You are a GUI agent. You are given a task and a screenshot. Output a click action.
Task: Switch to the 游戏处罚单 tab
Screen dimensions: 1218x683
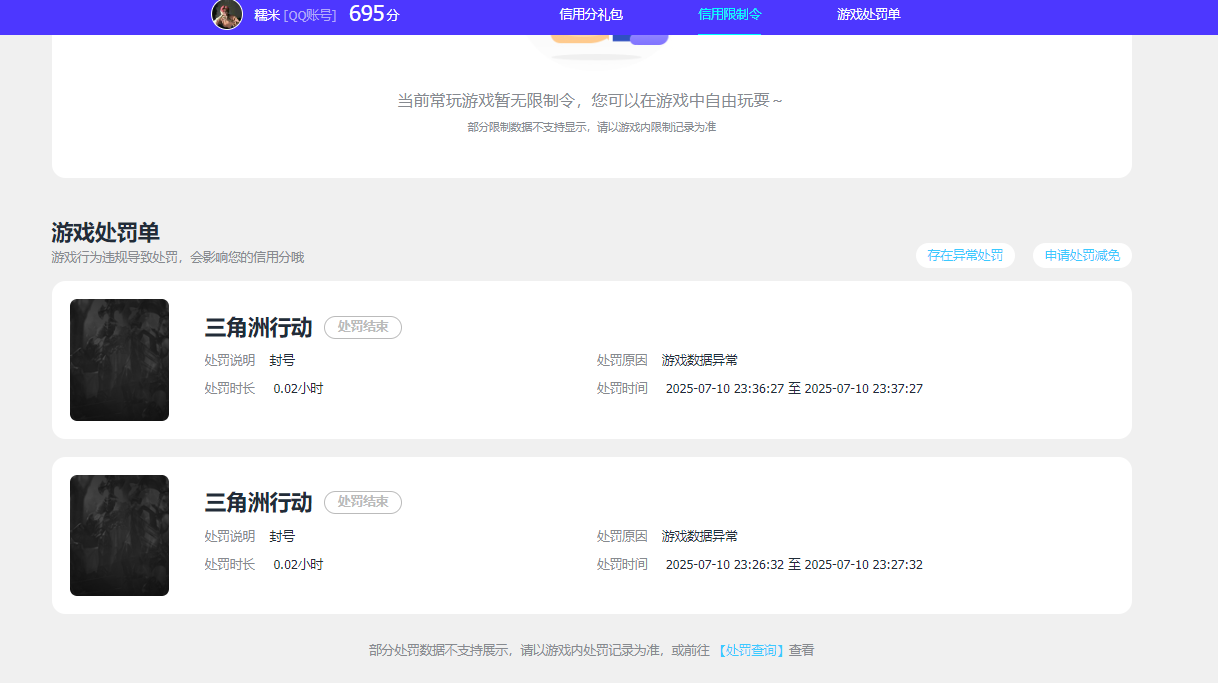[x=866, y=16]
